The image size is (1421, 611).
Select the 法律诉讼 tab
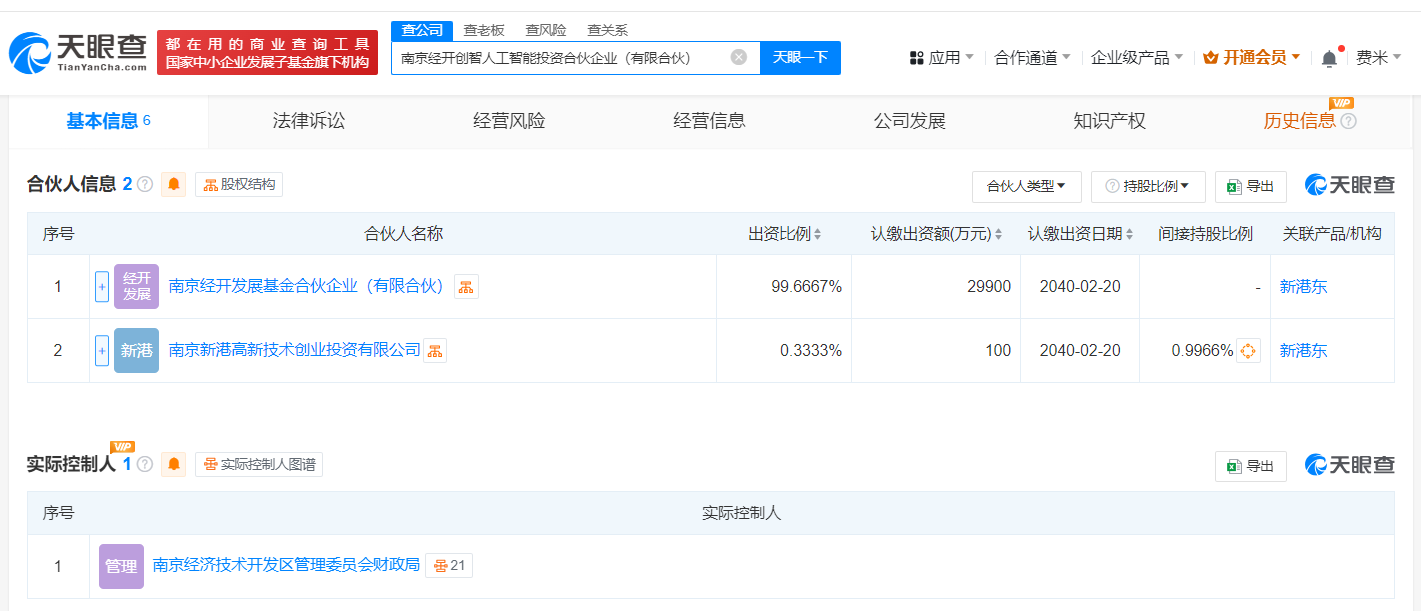pyautogui.click(x=309, y=121)
